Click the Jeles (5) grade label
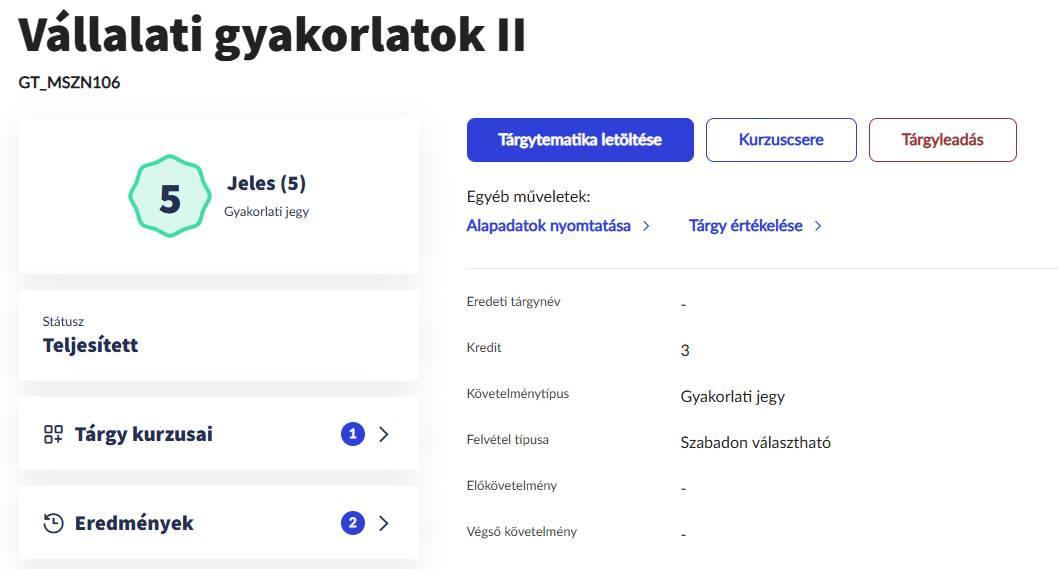 tap(266, 184)
